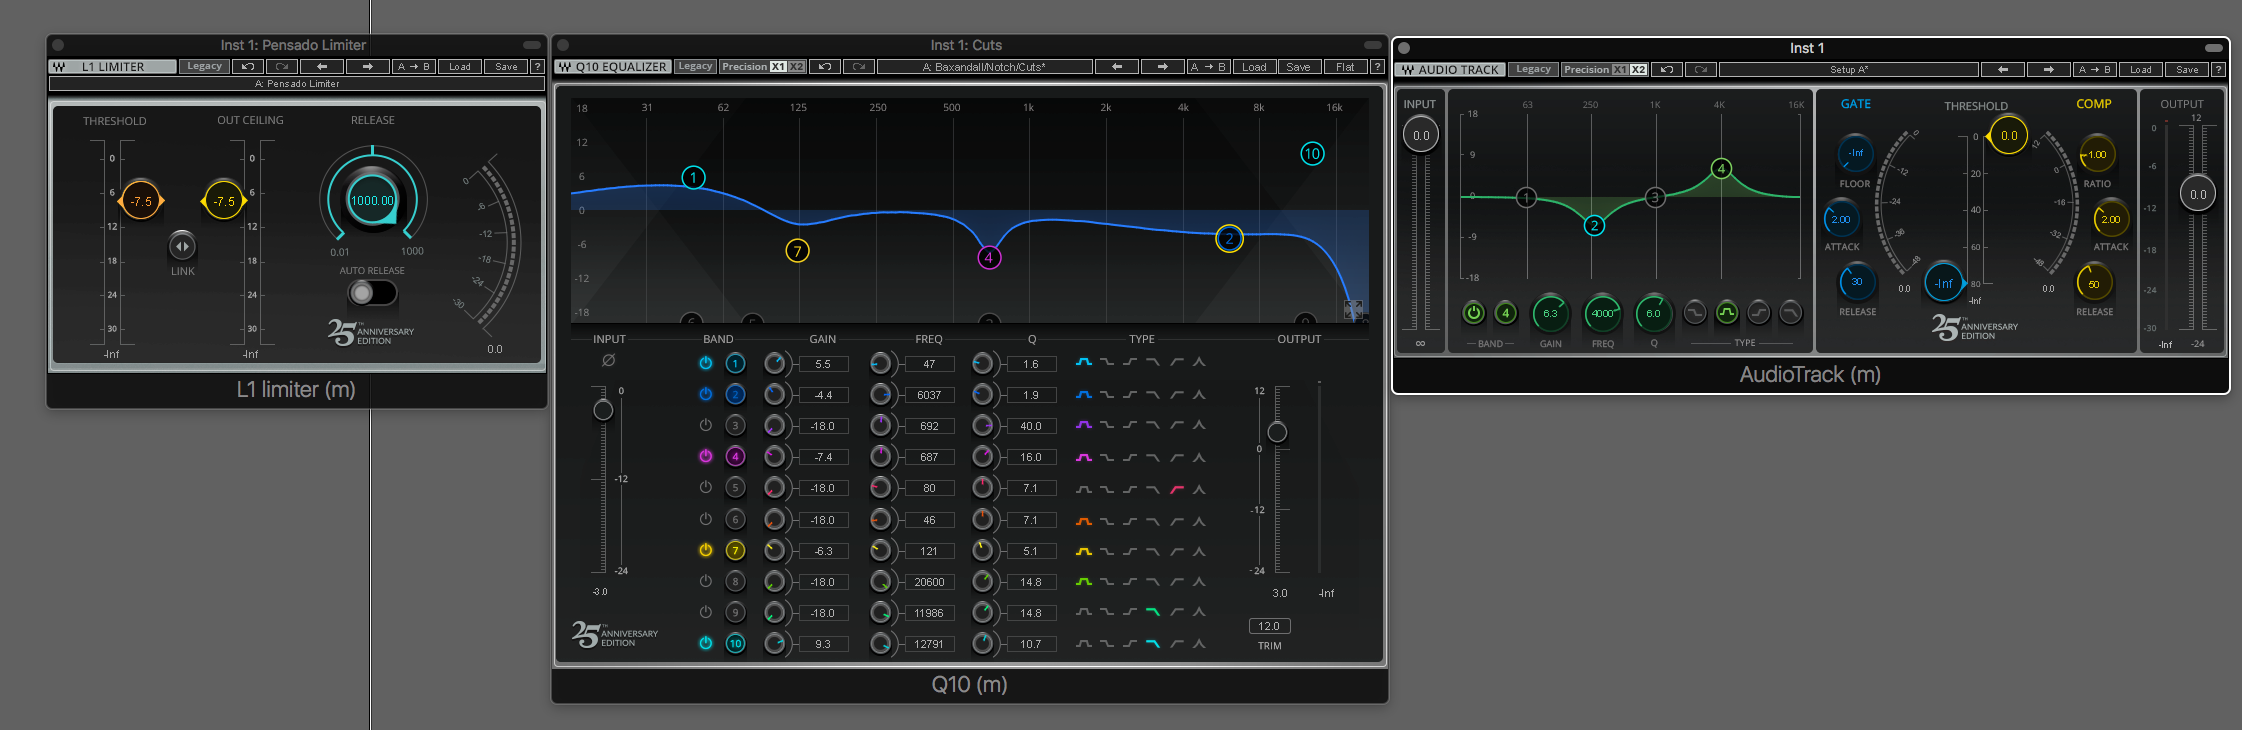Click L1 Release knob showing 1000.00
Image resolution: width=2242 pixels, height=730 pixels.
[x=372, y=200]
